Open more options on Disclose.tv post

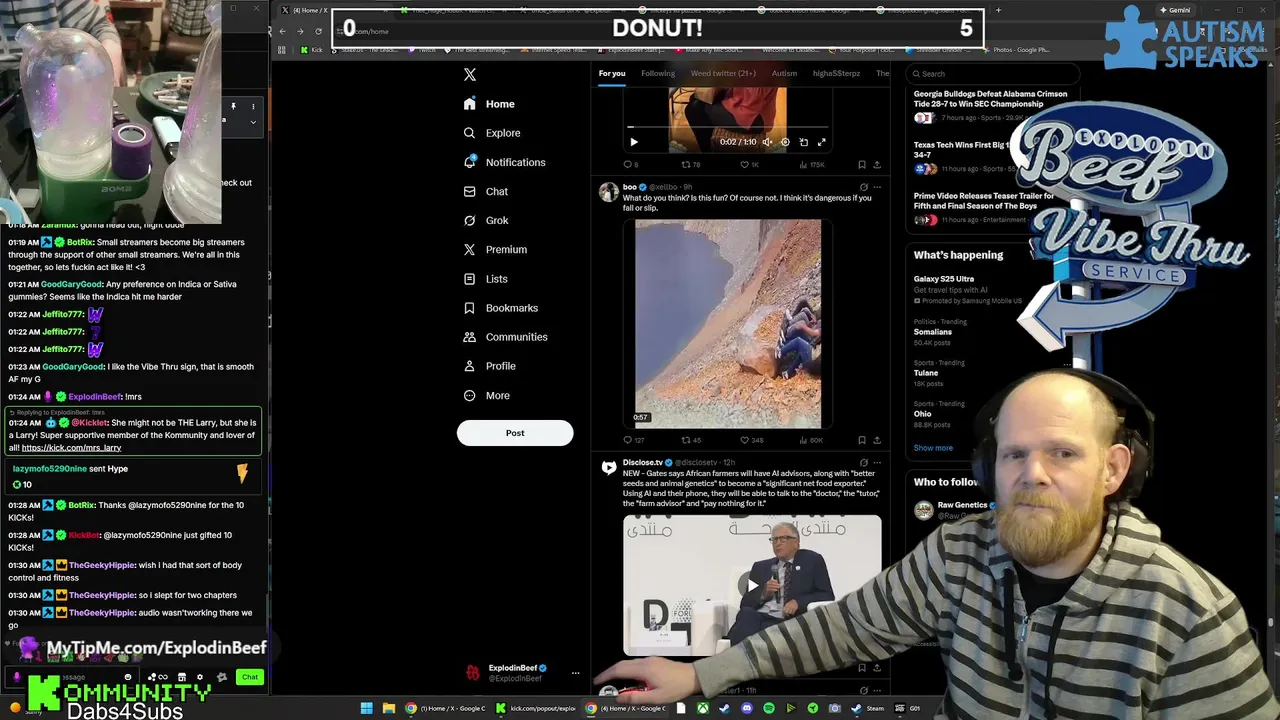(877, 463)
